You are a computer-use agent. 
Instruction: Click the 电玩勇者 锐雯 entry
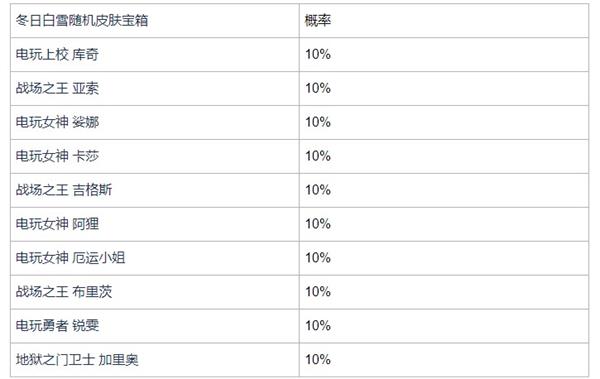coord(57,326)
